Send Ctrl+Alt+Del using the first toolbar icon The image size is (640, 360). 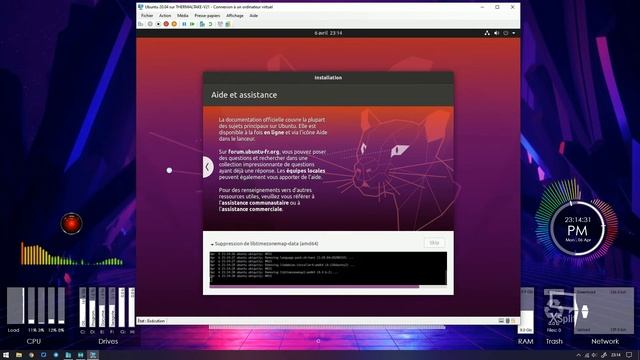(141, 24)
